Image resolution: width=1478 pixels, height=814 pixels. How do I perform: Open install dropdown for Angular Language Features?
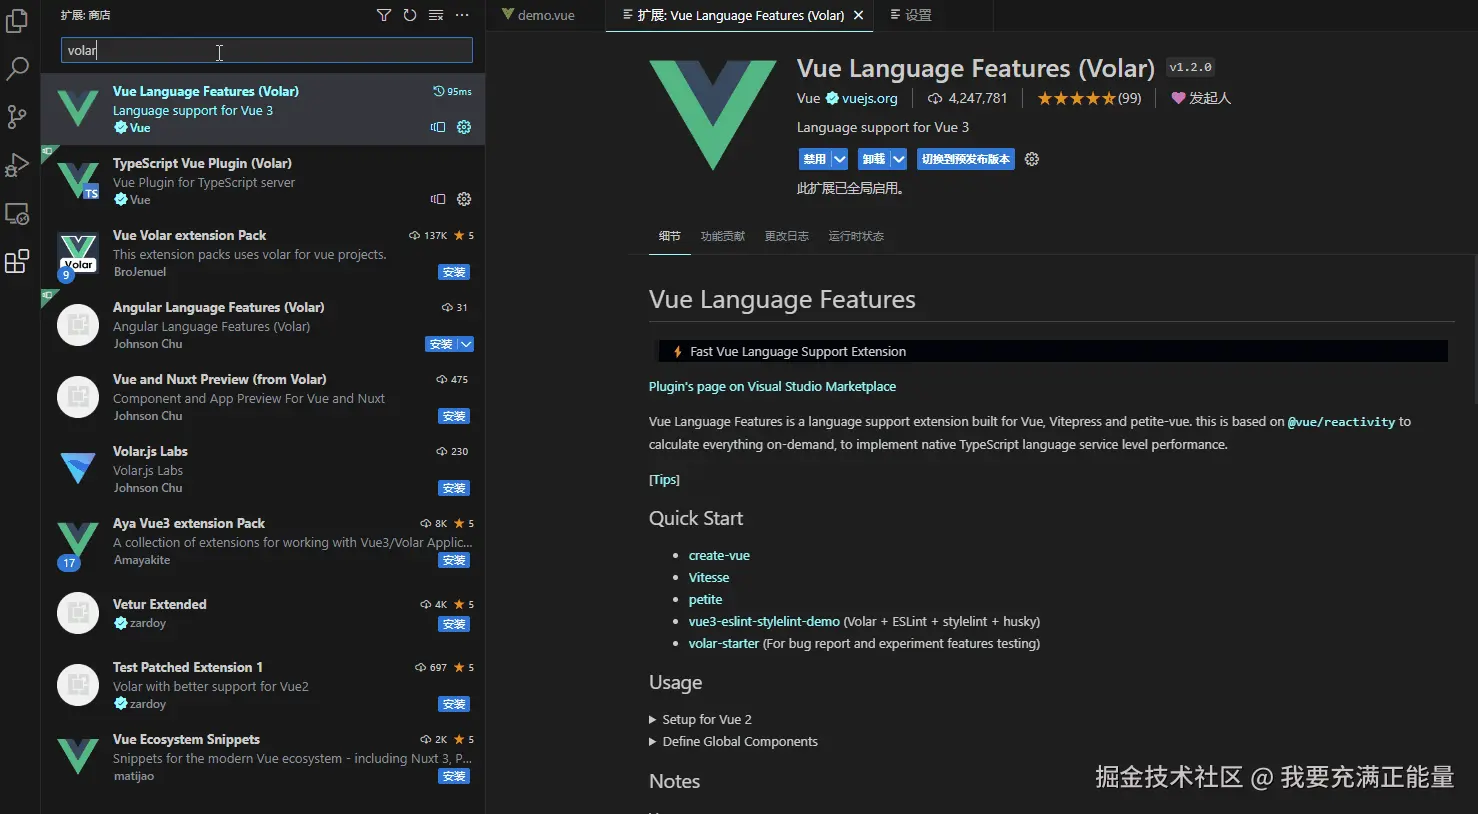pyautogui.click(x=466, y=344)
